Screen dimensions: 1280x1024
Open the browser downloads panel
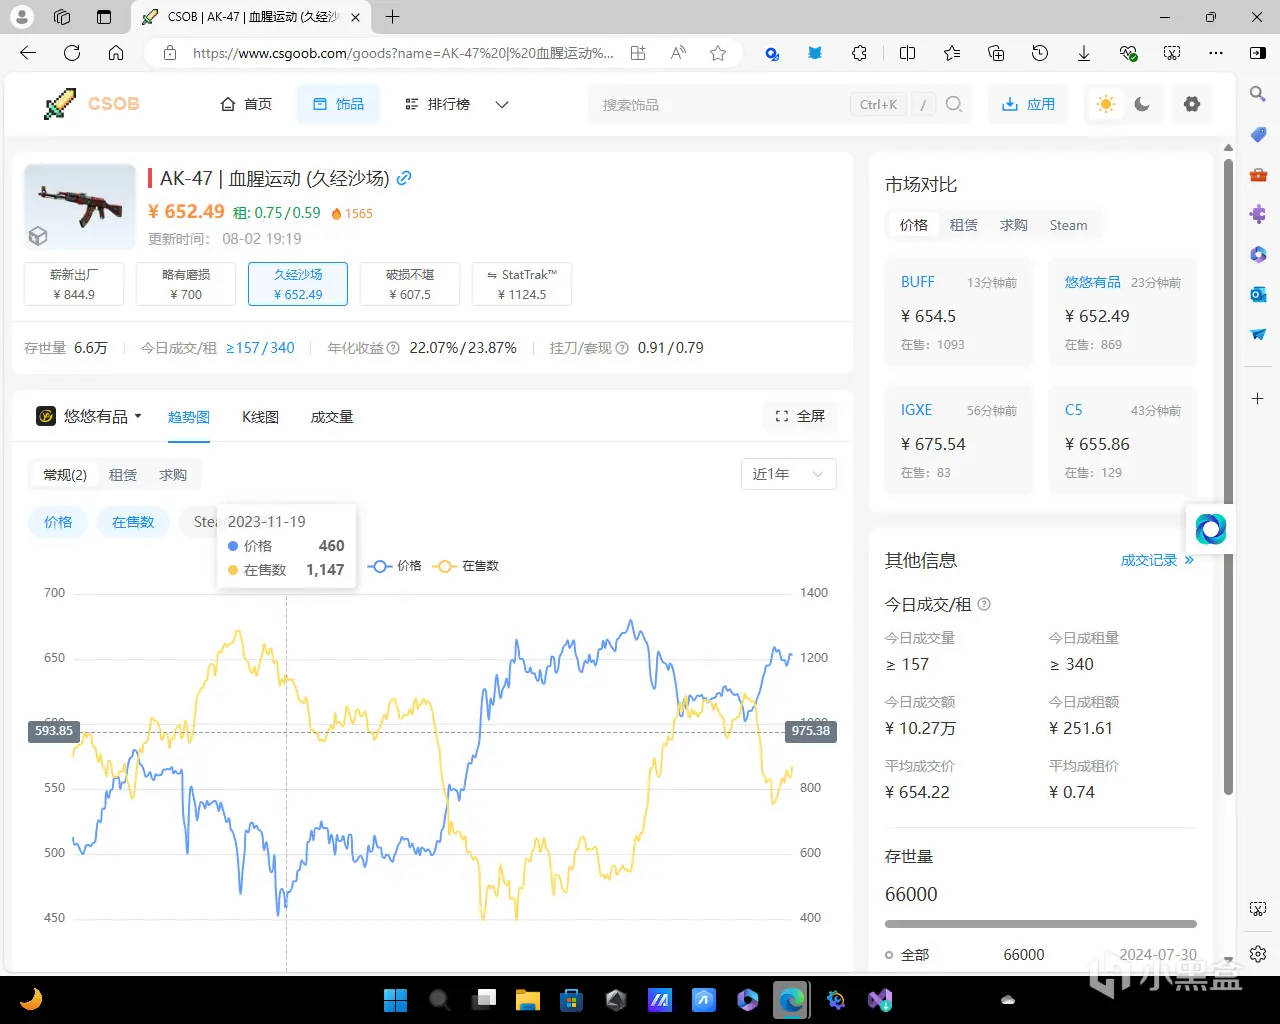point(1084,53)
